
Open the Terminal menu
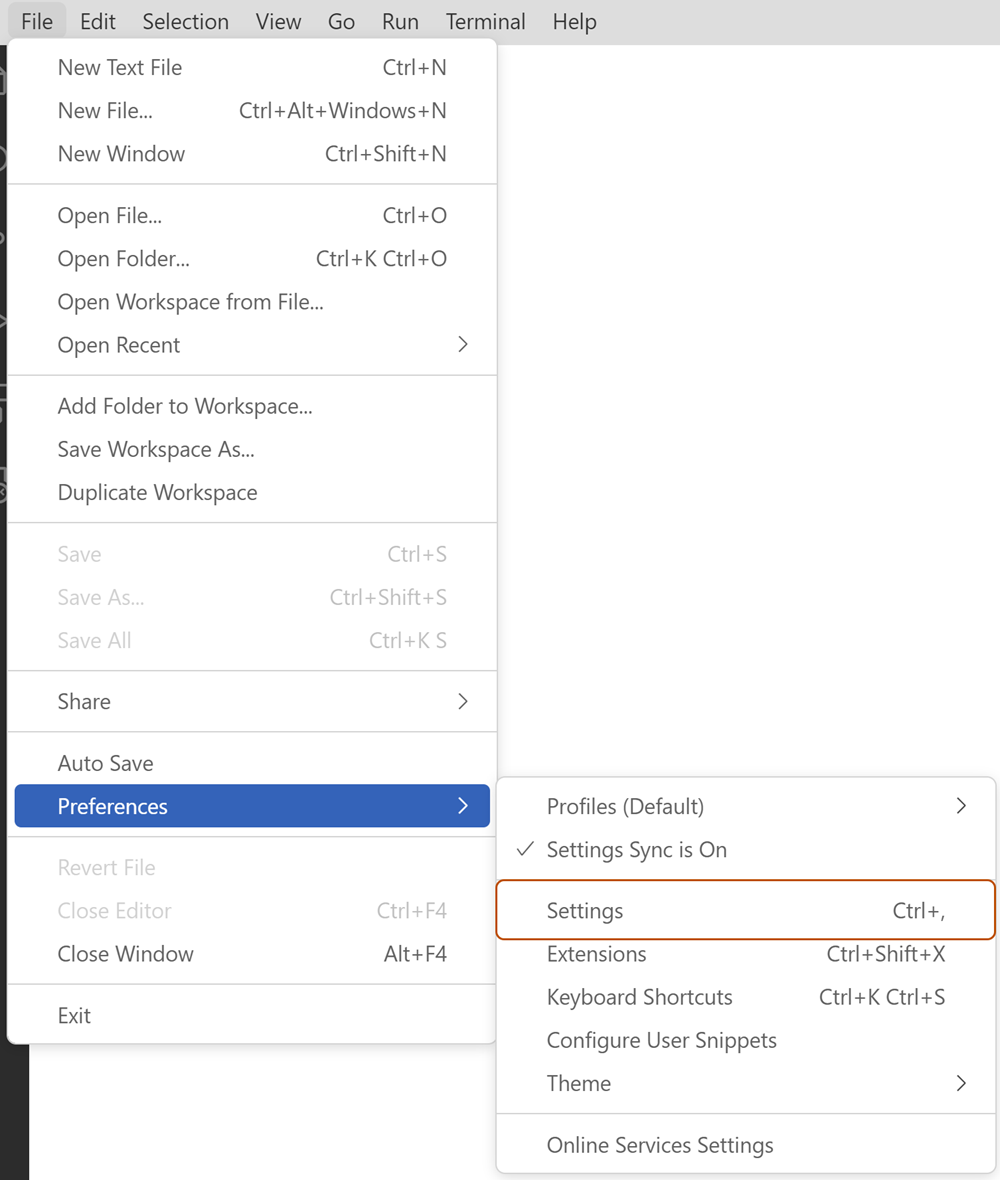click(x=485, y=21)
